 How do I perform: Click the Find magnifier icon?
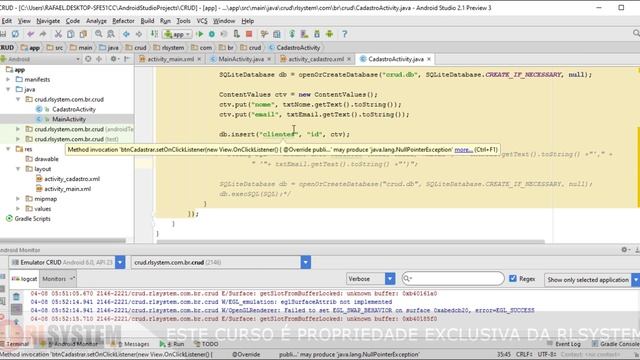pos(98,34)
